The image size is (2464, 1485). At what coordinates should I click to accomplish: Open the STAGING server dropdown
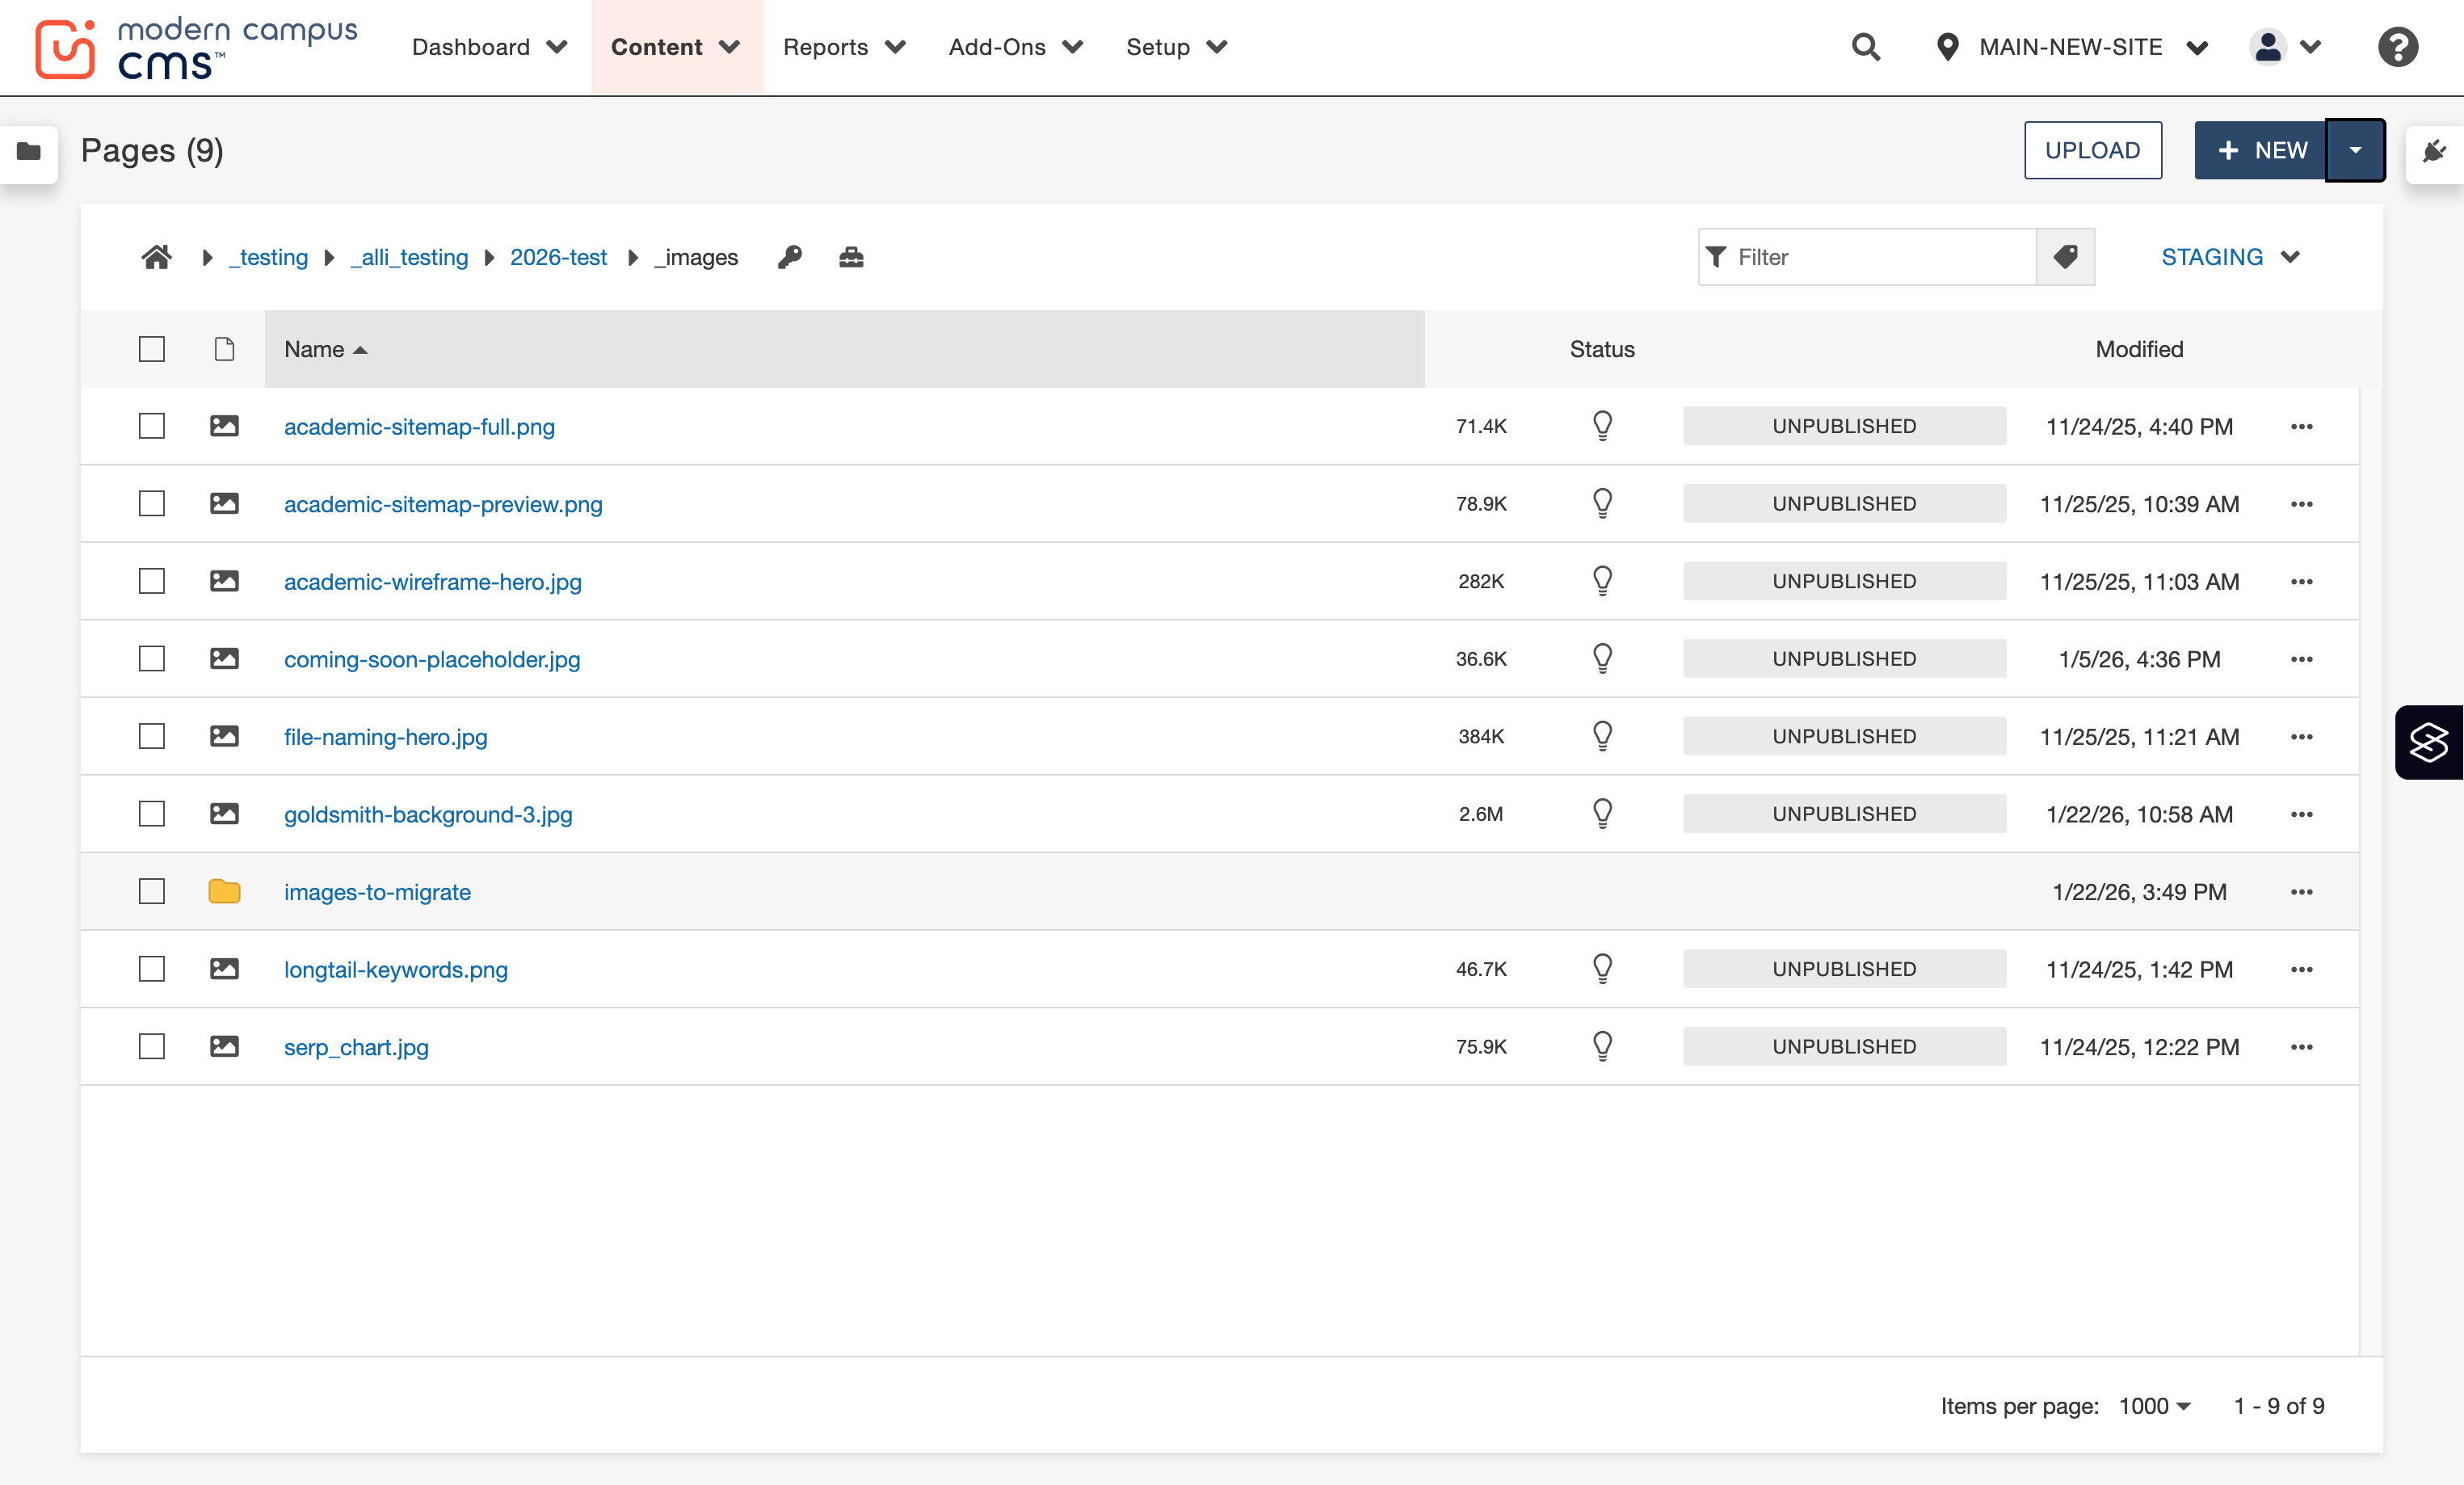click(2230, 257)
